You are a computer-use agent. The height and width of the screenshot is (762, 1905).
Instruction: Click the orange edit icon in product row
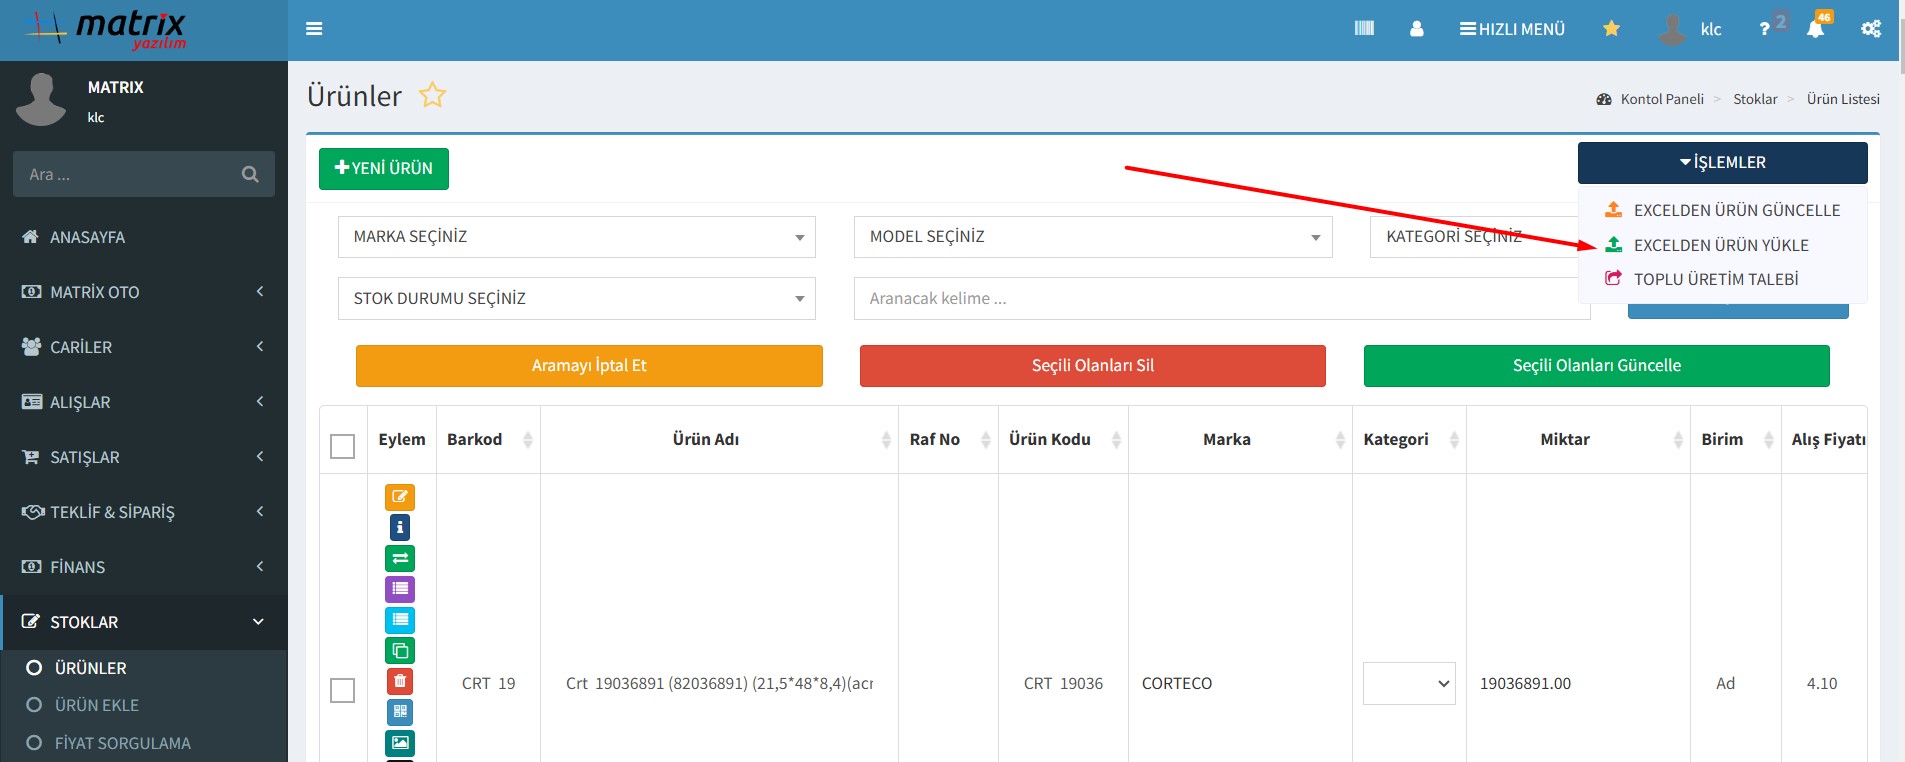tap(400, 497)
